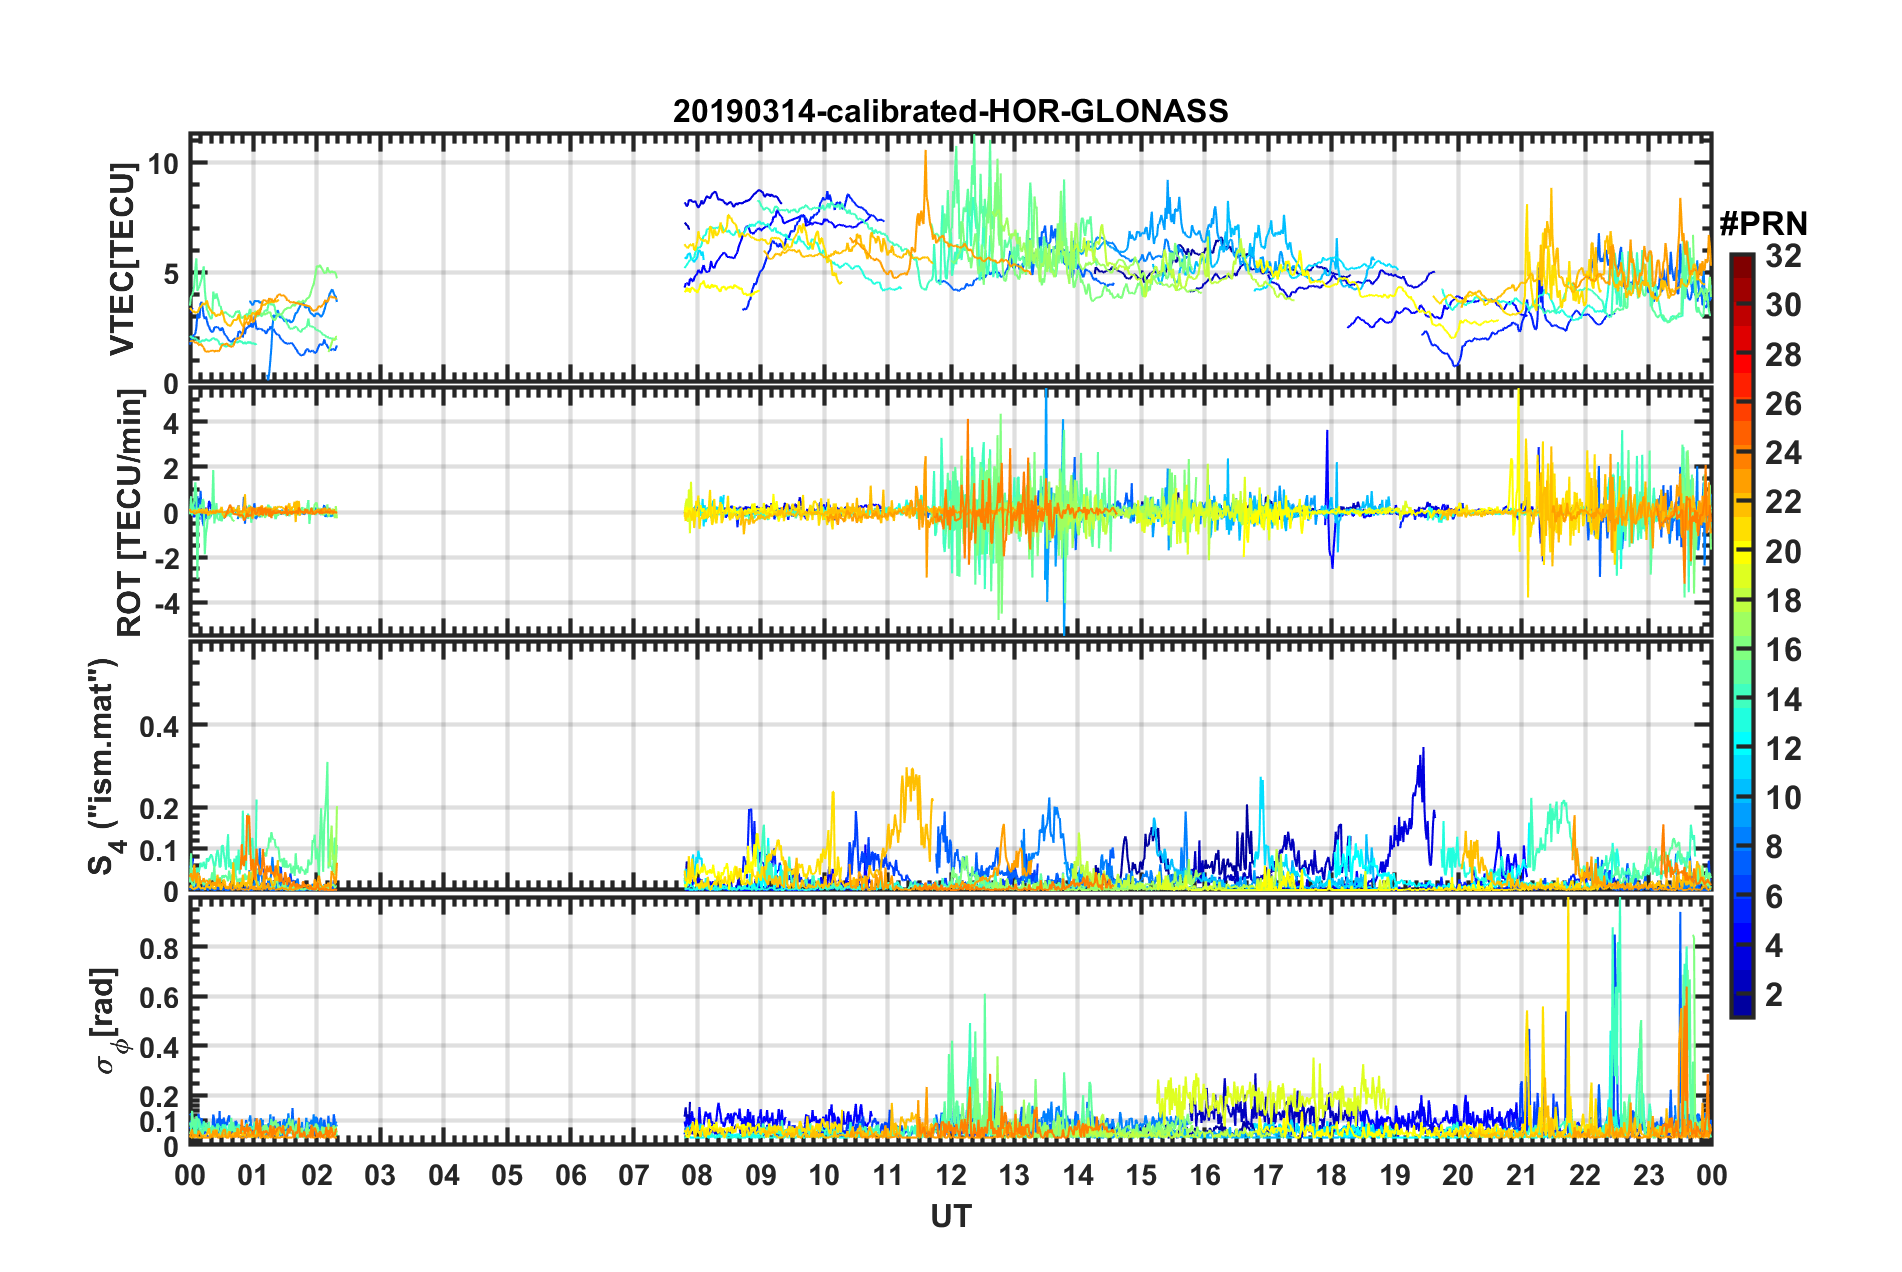Screen dimensions: 1902x1272
Task: Click VTEC axis tick label "5"
Action: 170,274
